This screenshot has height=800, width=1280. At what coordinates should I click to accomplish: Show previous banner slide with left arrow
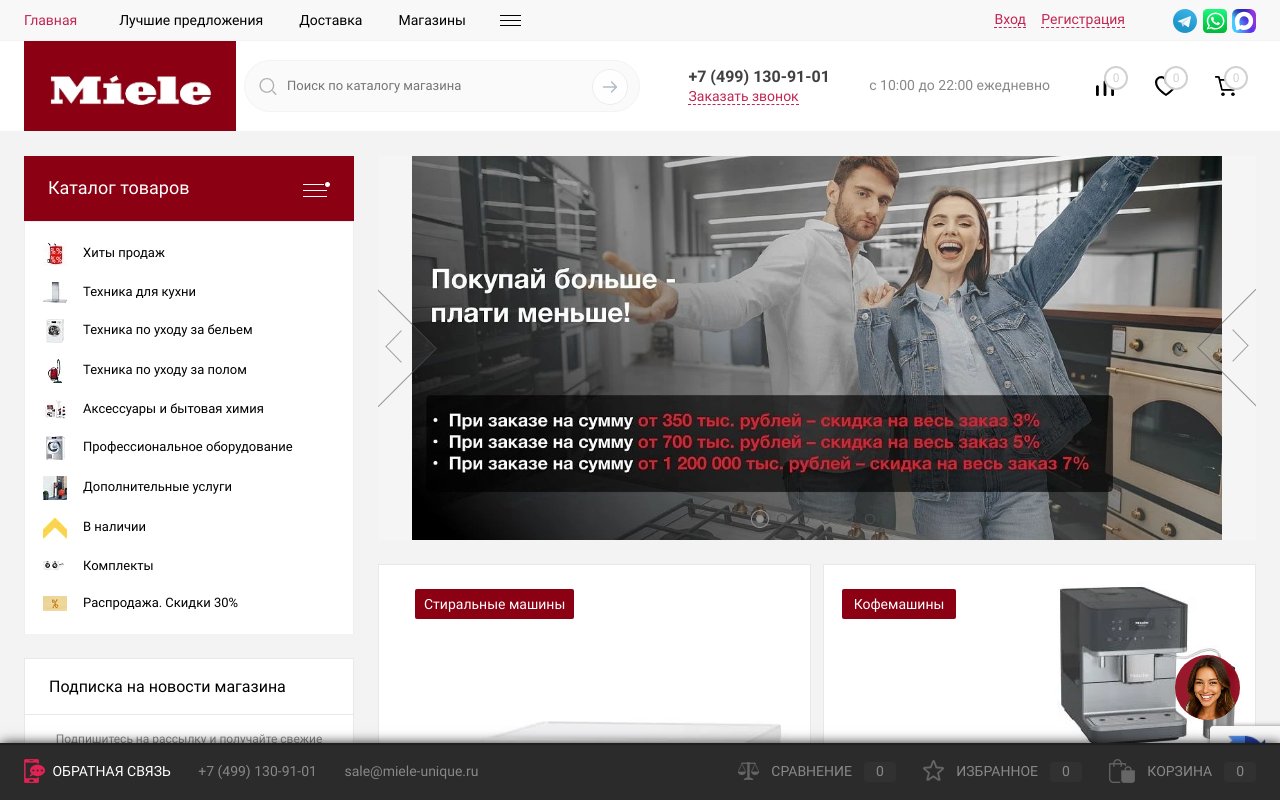[x=394, y=346]
